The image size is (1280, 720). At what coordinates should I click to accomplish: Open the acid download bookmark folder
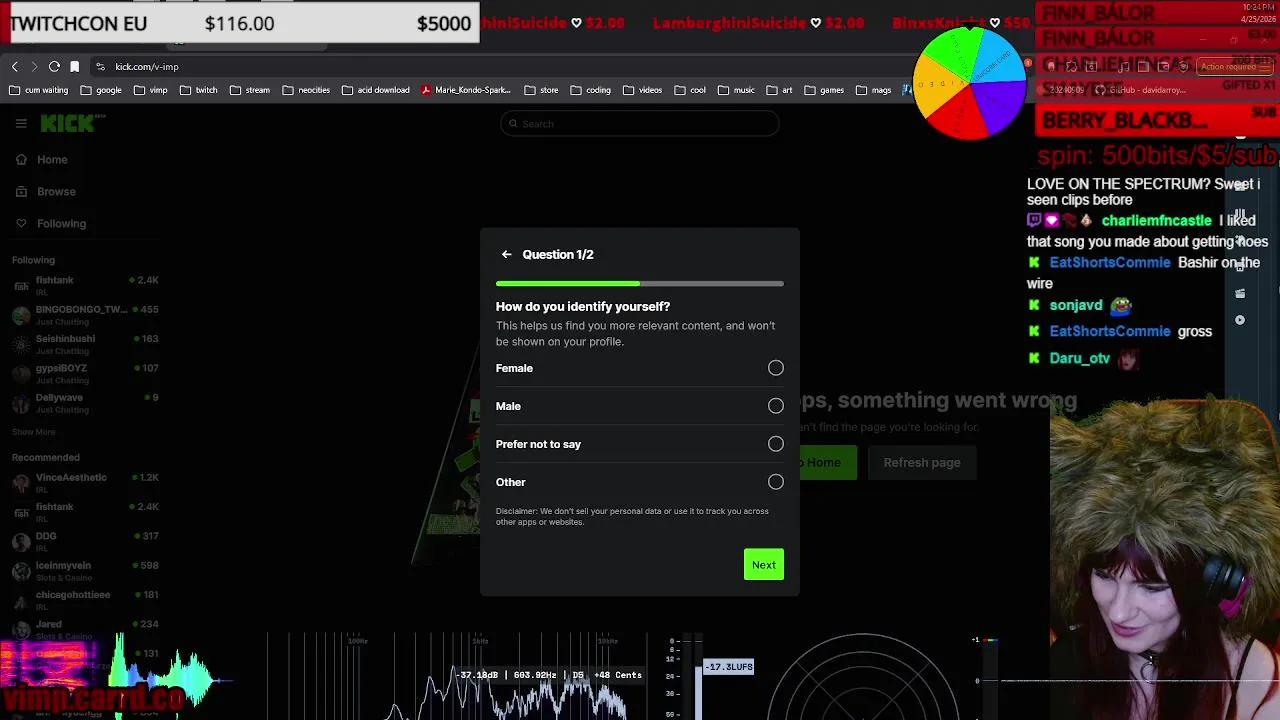tap(376, 90)
